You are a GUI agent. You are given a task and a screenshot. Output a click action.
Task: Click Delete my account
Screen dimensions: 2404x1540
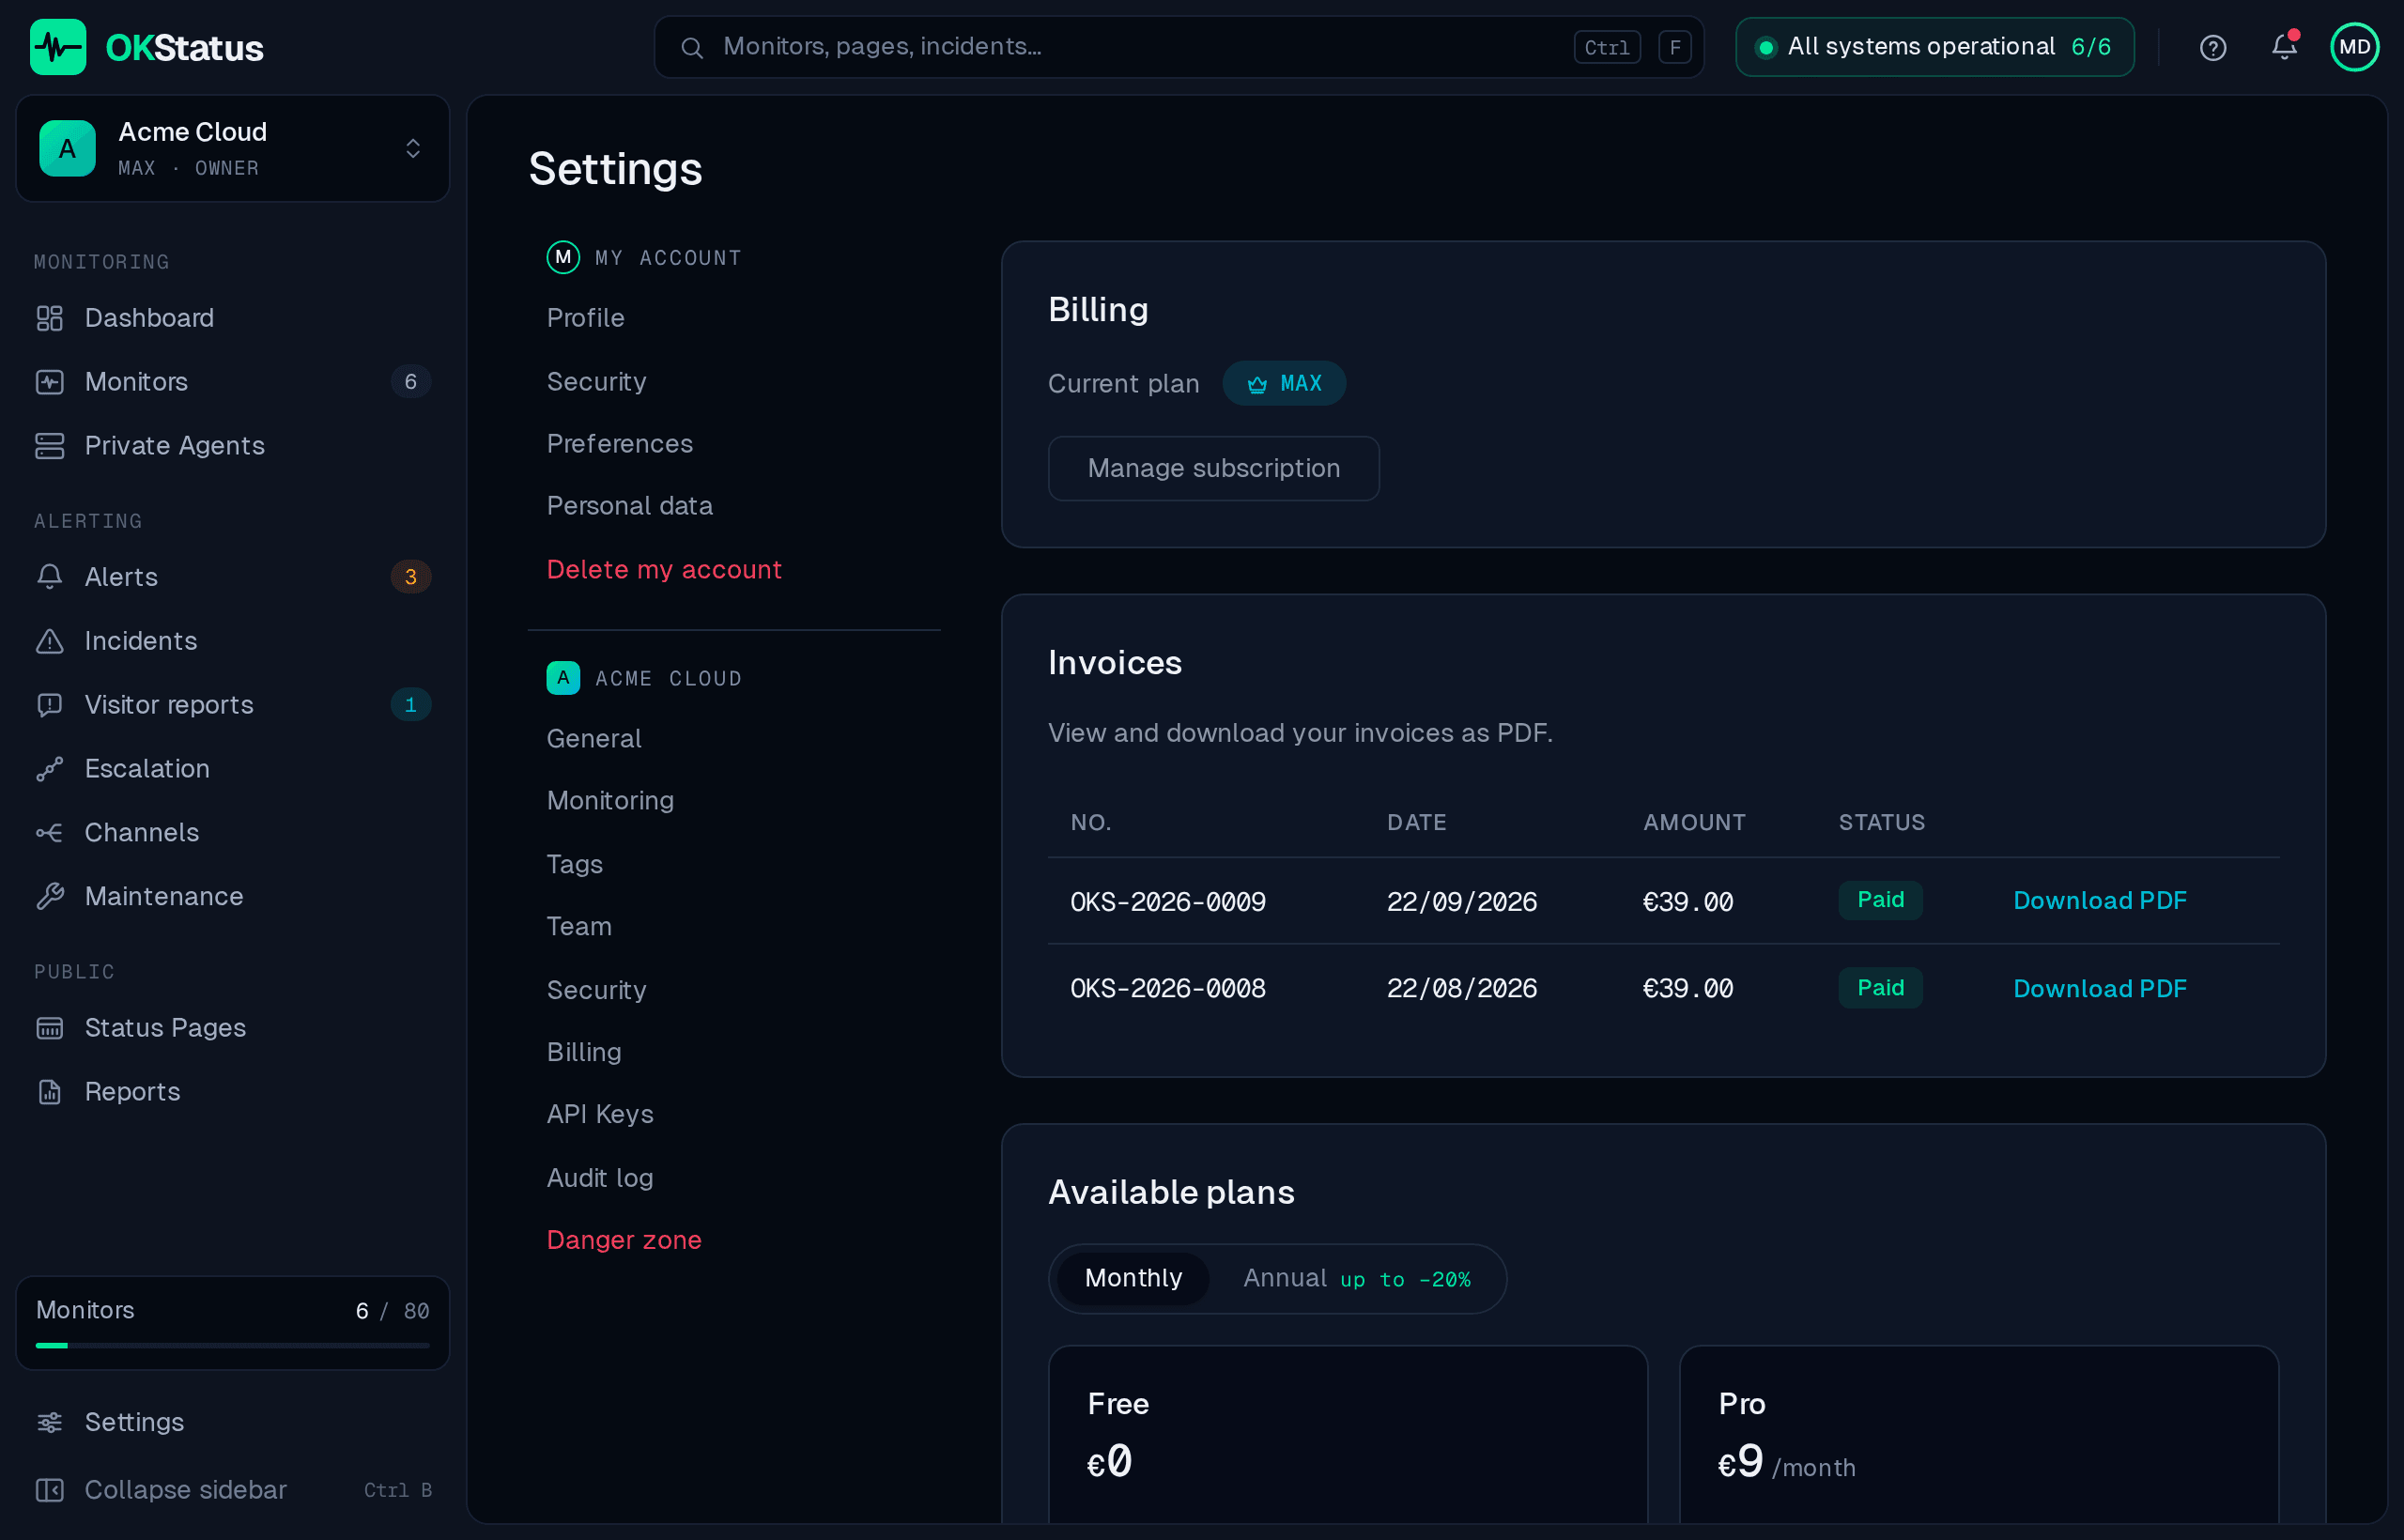pos(664,570)
